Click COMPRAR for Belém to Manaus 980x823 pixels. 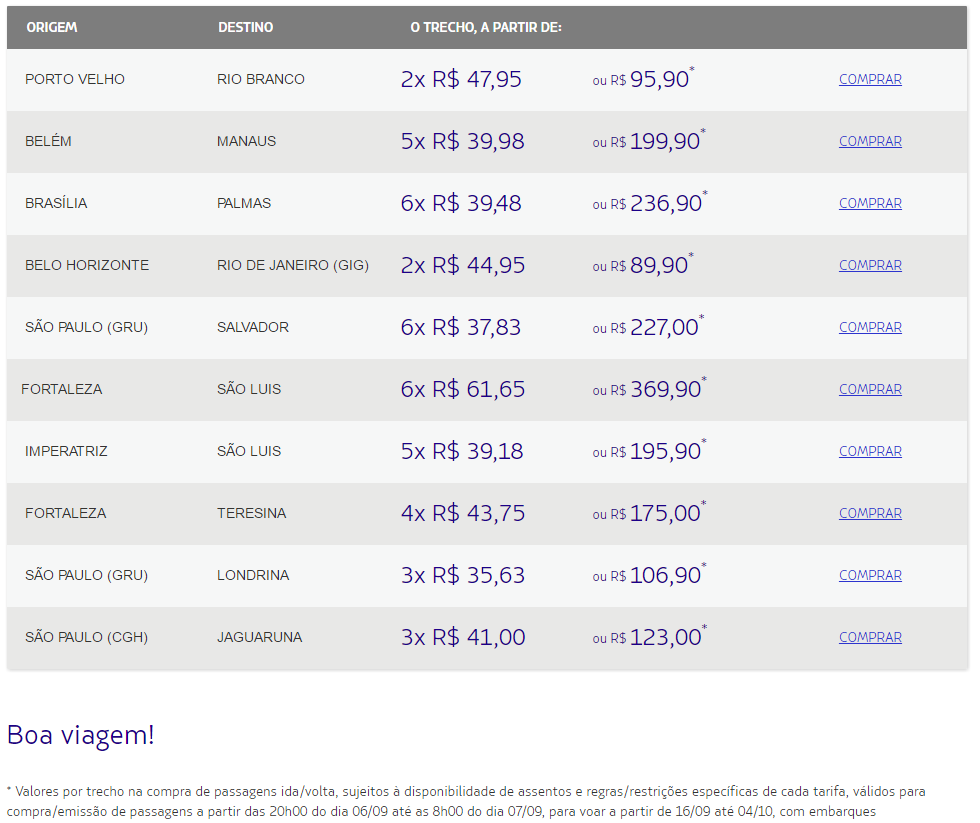(x=870, y=141)
